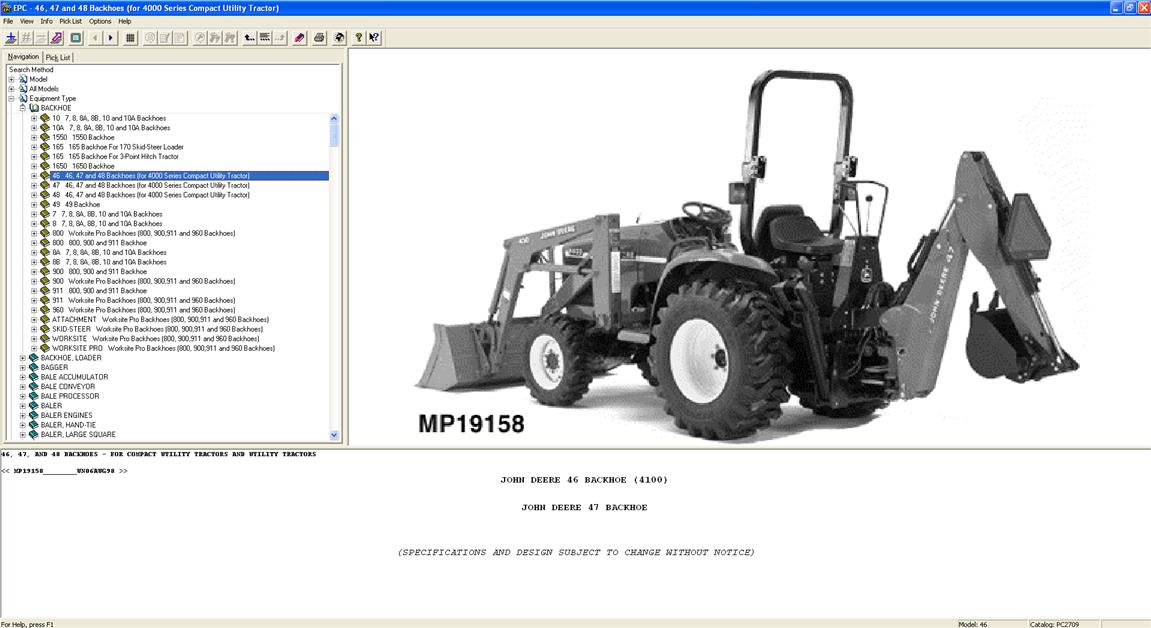
Task: Switch to the Navigation tab
Action: [23, 56]
